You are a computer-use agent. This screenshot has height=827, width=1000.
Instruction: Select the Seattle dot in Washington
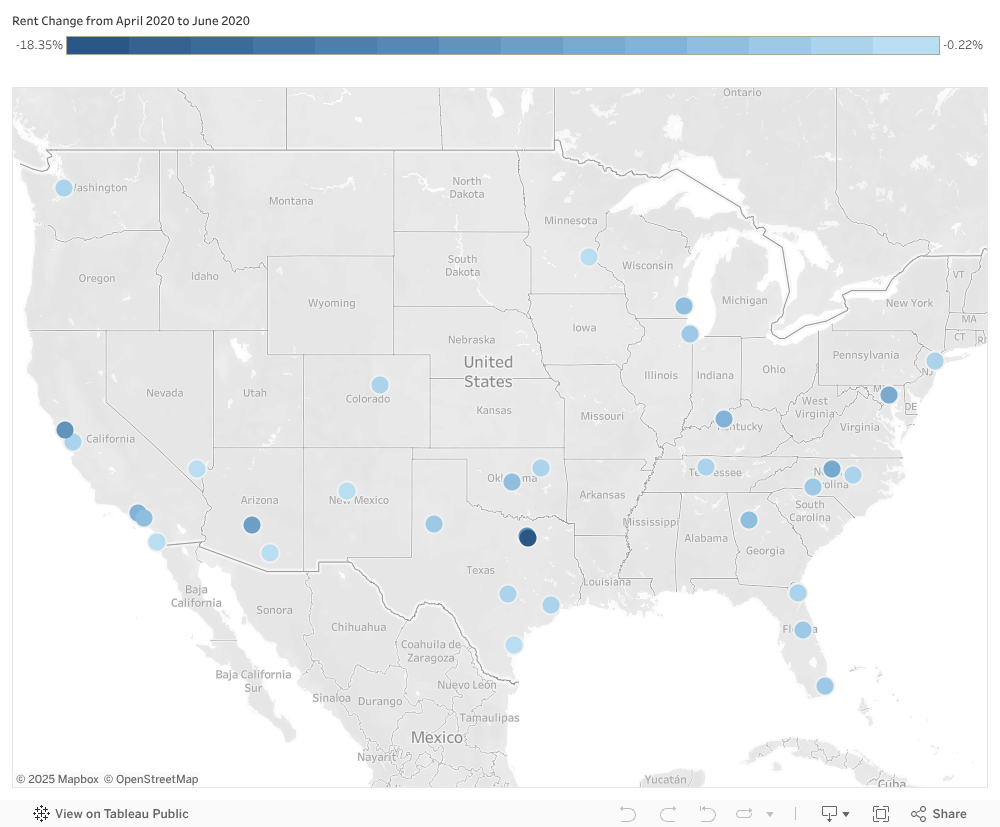(64, 188)
